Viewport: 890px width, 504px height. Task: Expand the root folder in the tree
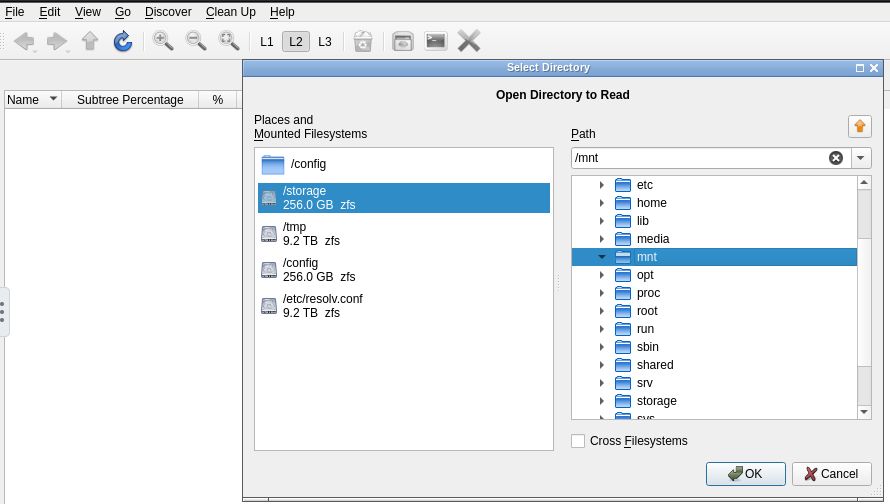pyautogui.click(x=602, y=311)
